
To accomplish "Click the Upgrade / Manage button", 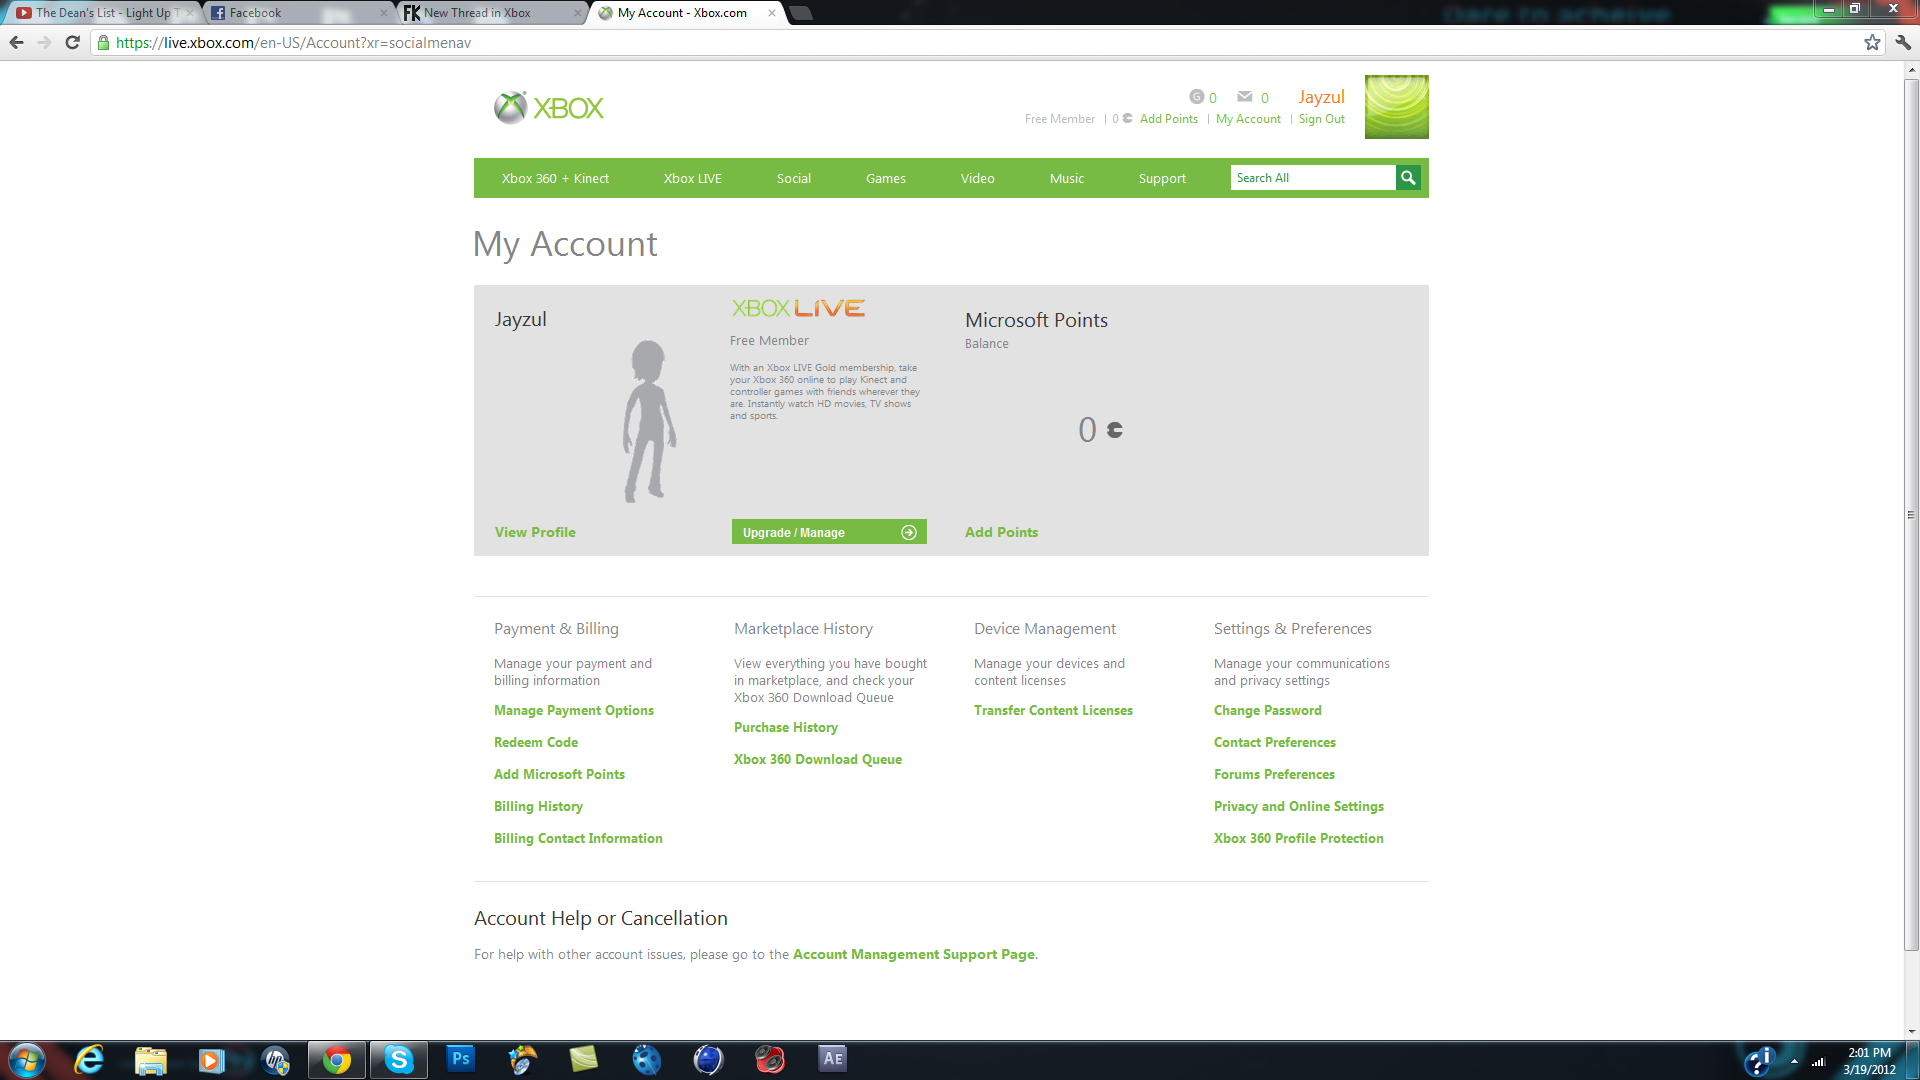I will (828, 532).
